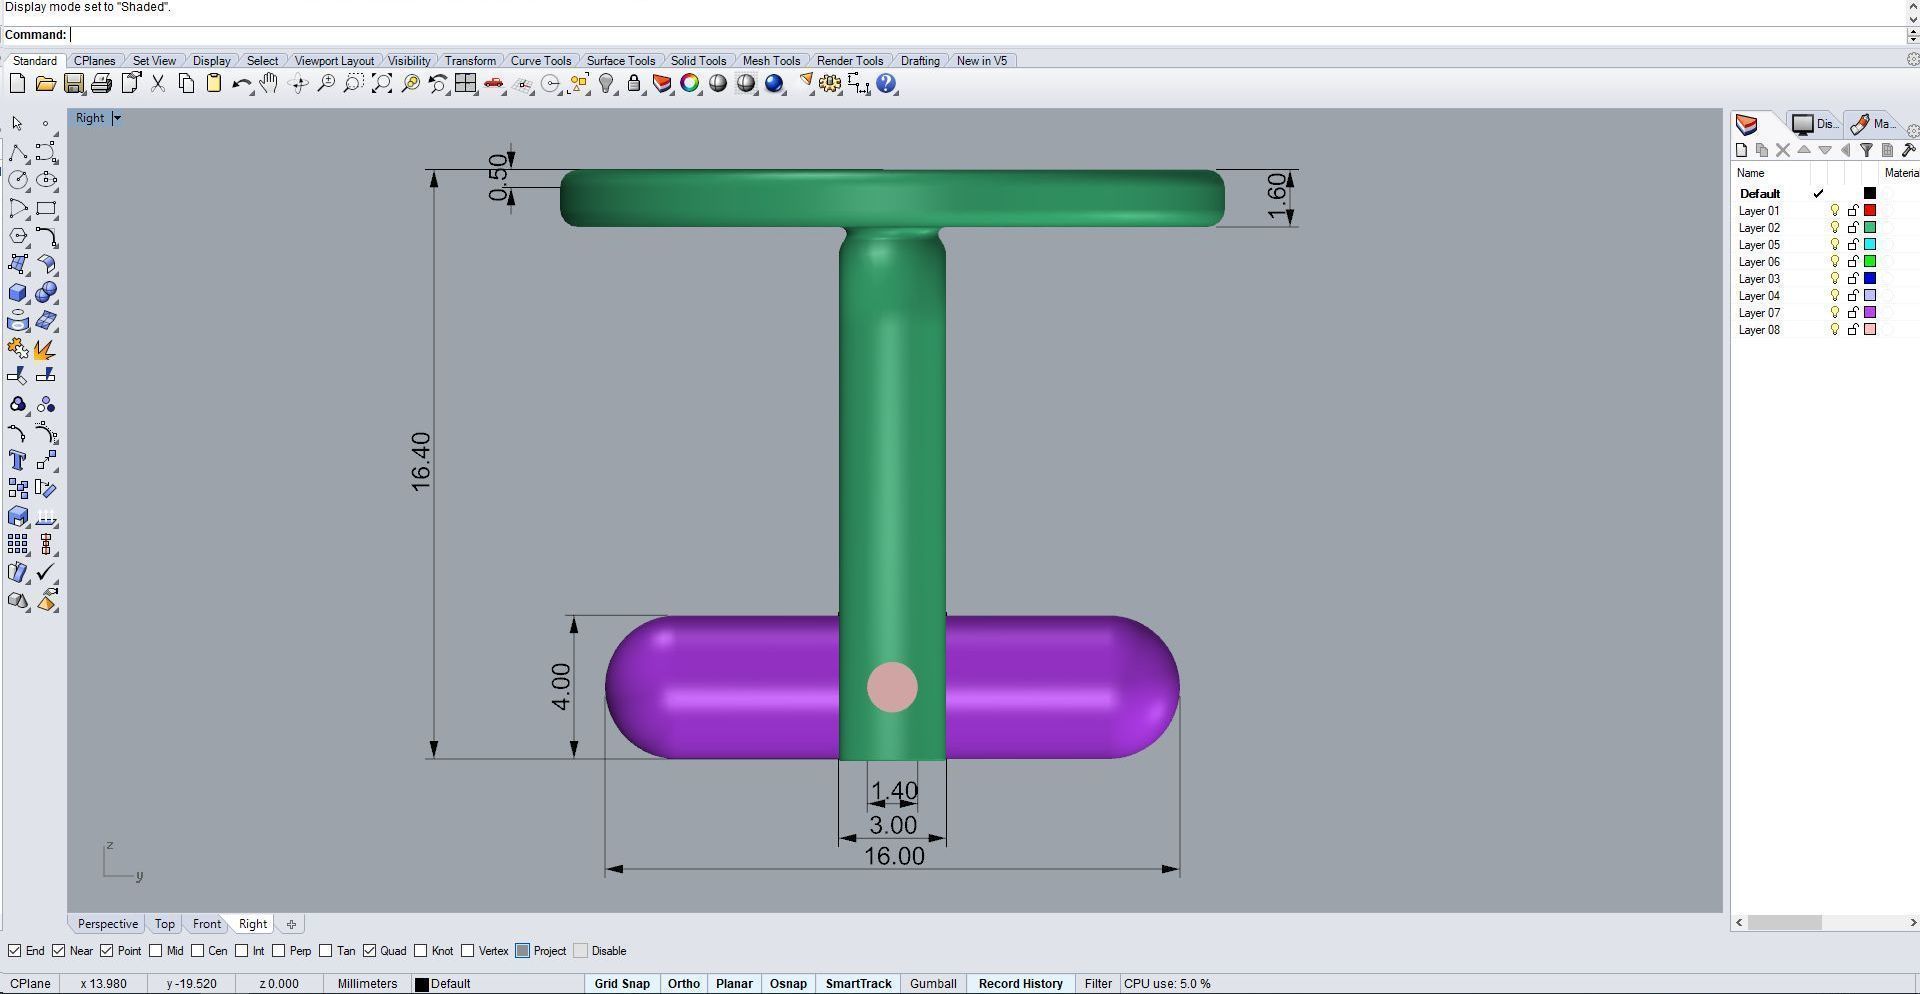Select the Boolean union spheres tool

(46, 293)
